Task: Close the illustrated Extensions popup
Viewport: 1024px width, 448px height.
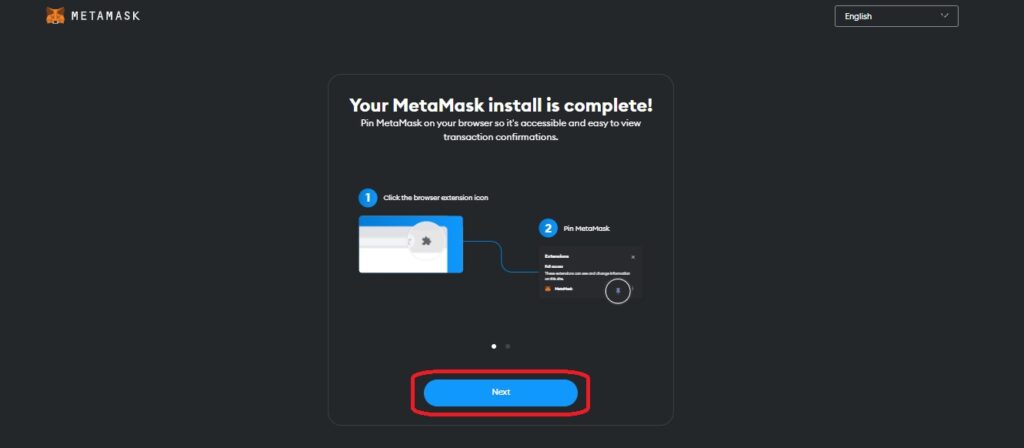Action: coord(633,257)
